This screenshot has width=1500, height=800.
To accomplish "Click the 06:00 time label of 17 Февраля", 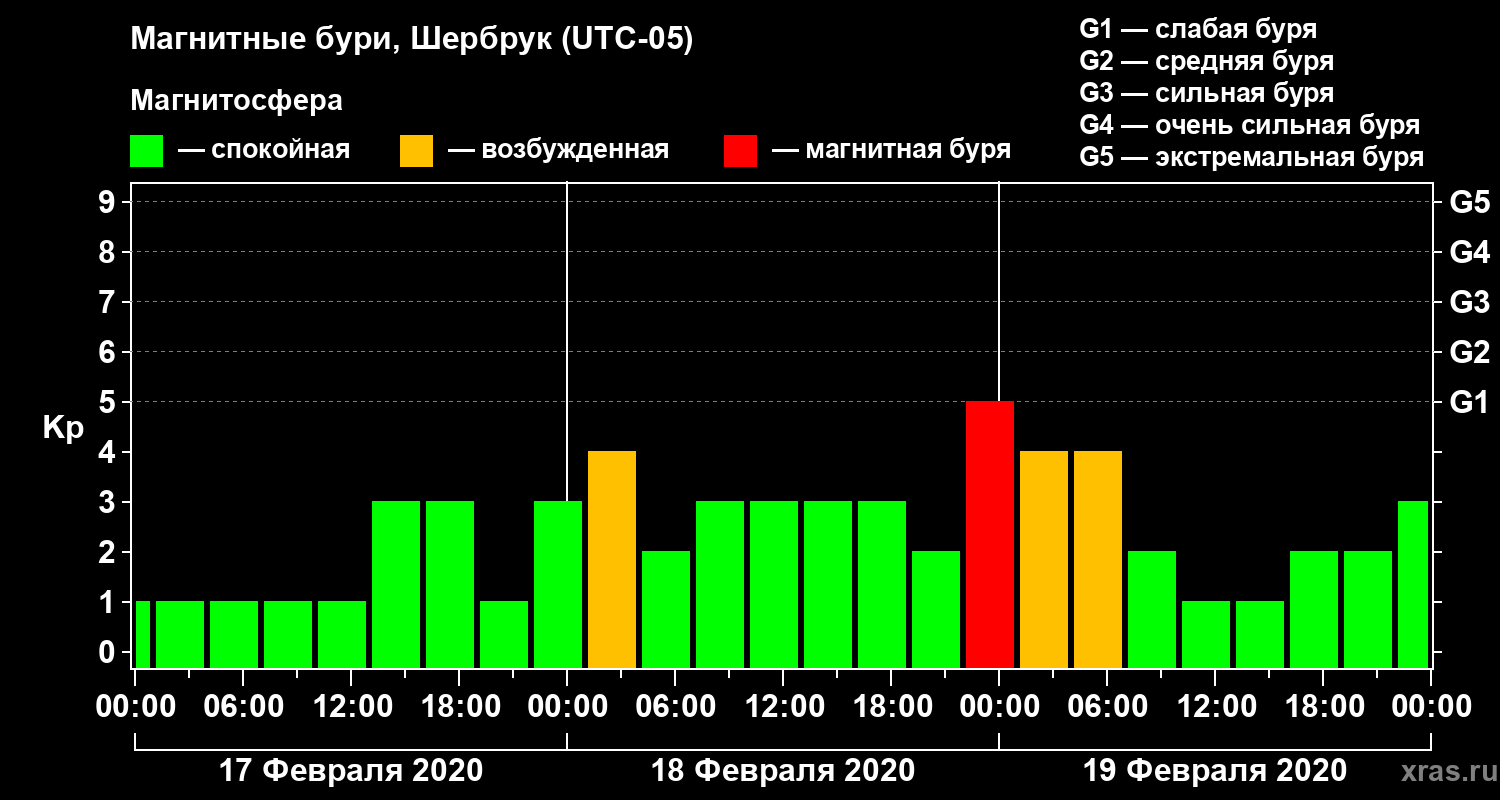I will point(243,707).
